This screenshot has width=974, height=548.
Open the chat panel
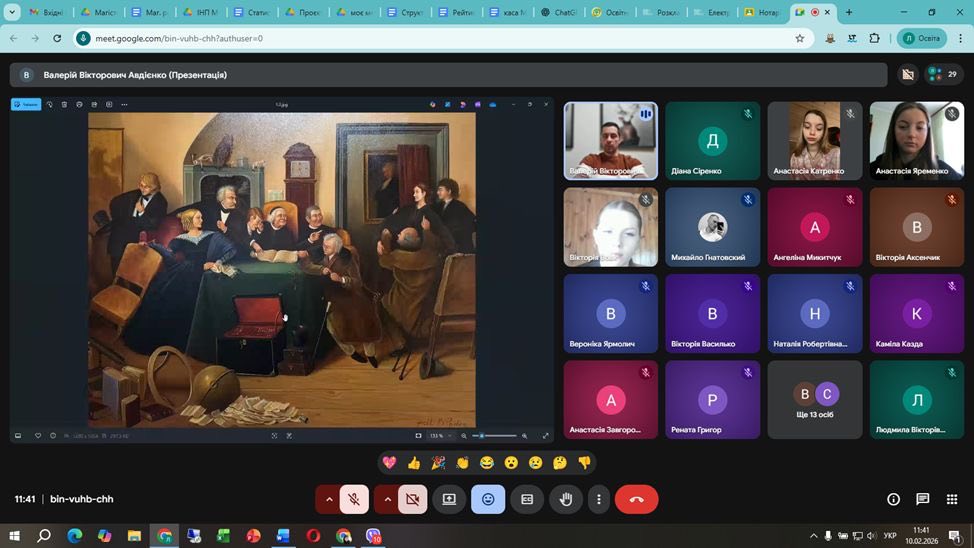tap(922, 499)
